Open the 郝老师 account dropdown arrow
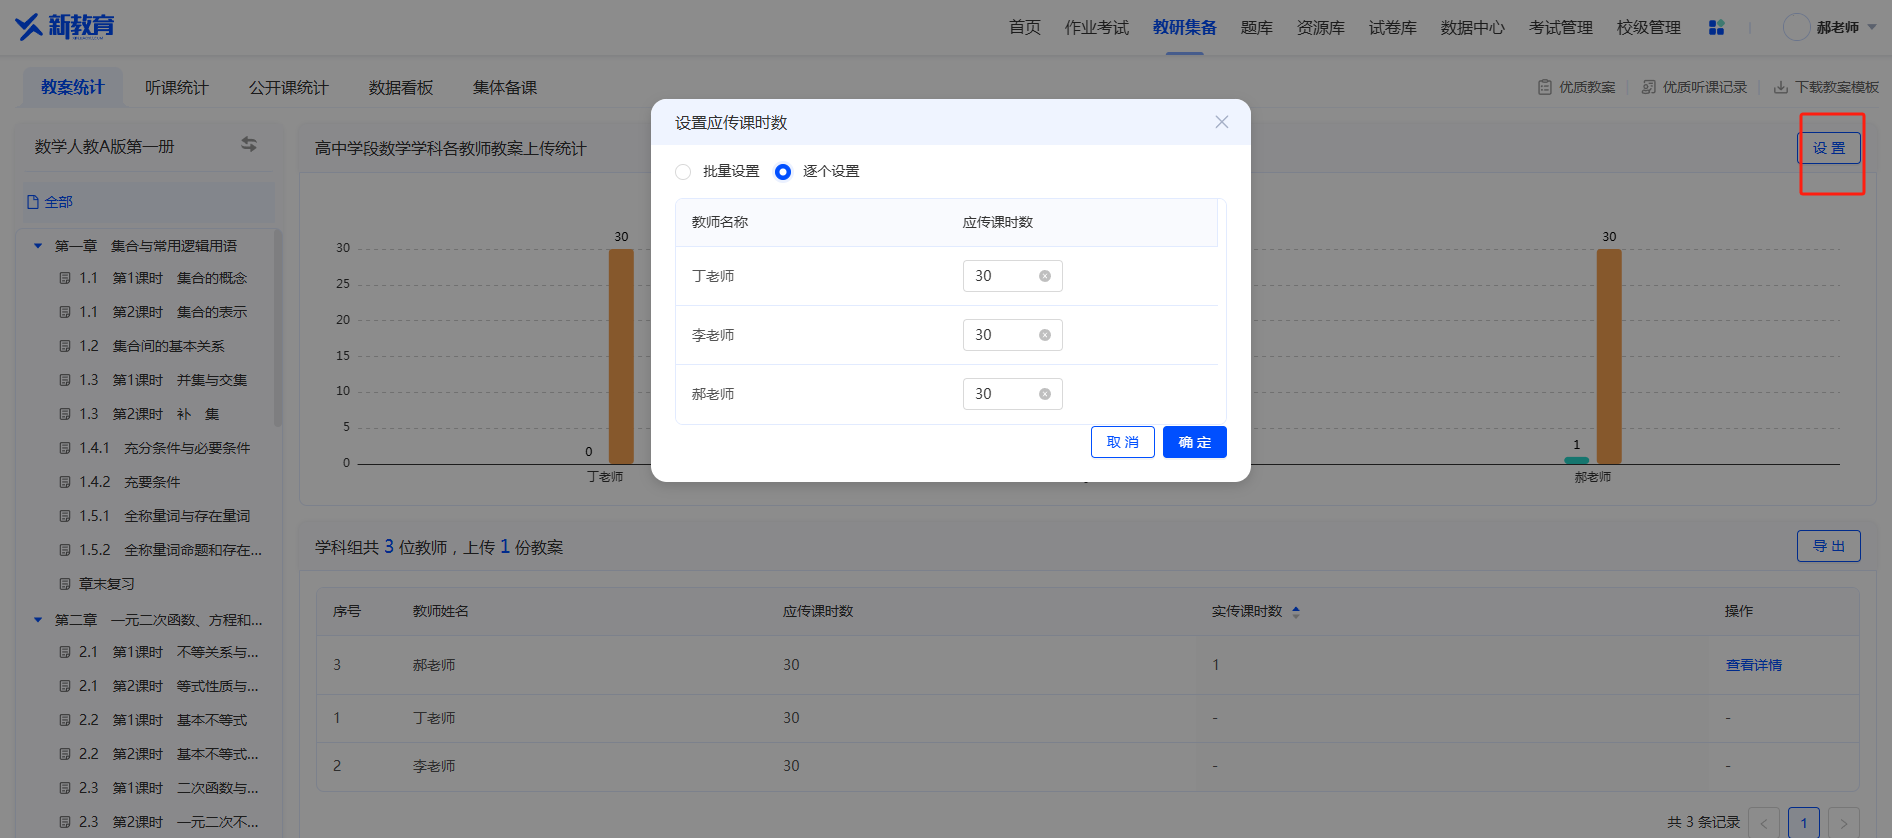Image resolution: width=1892 pixels, height=838 pixels. (x=1872, y=28)
